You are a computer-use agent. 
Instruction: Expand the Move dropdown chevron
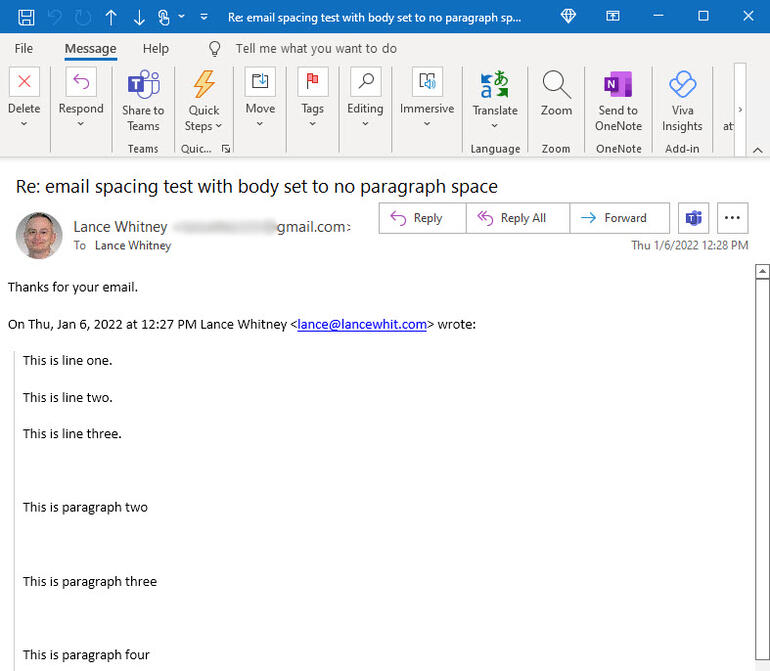click(x=260, y=124)
